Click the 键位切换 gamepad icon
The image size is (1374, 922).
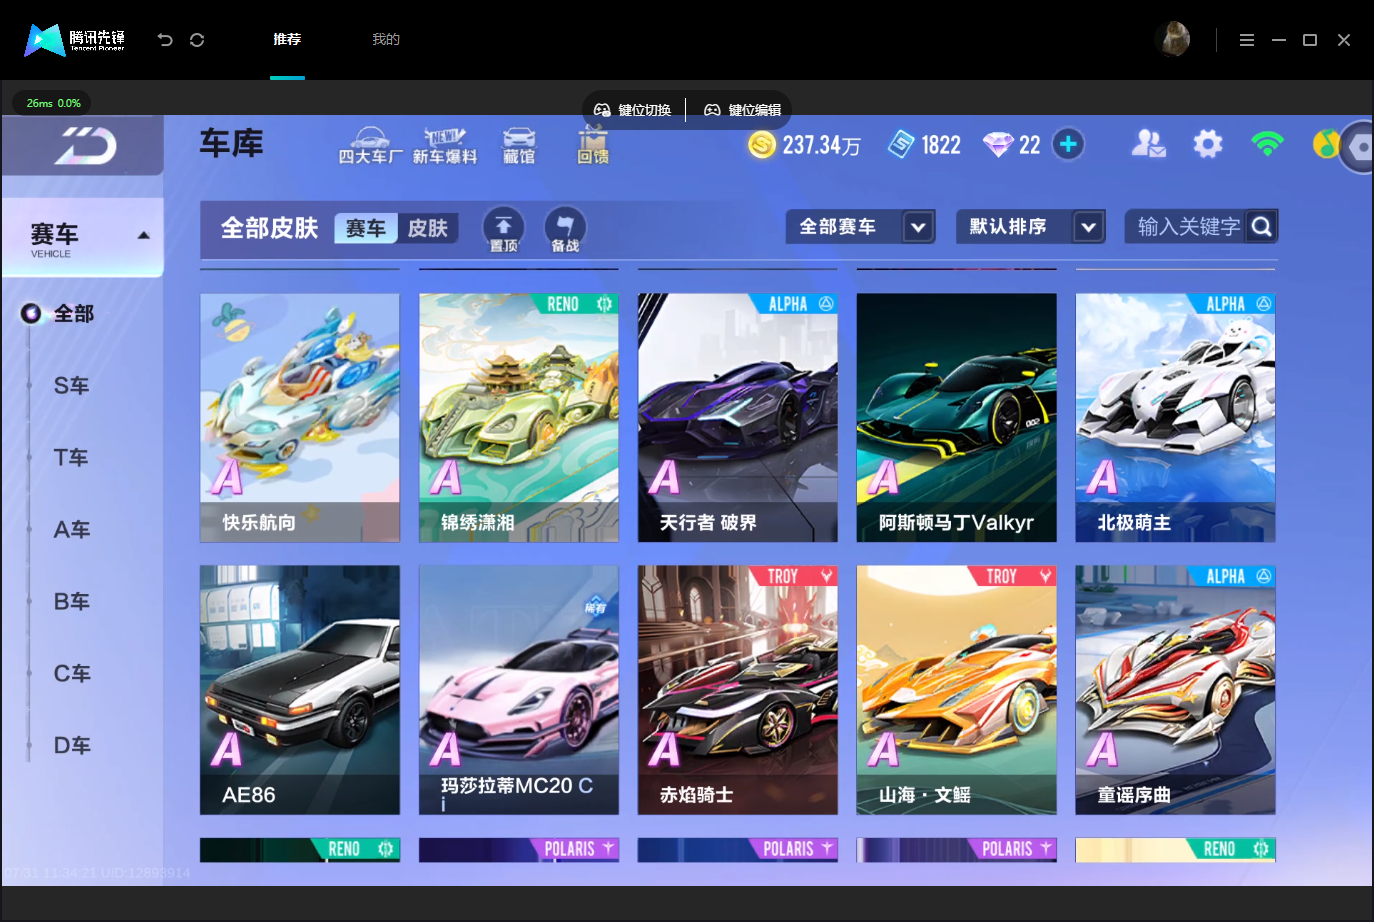[602, 110]
